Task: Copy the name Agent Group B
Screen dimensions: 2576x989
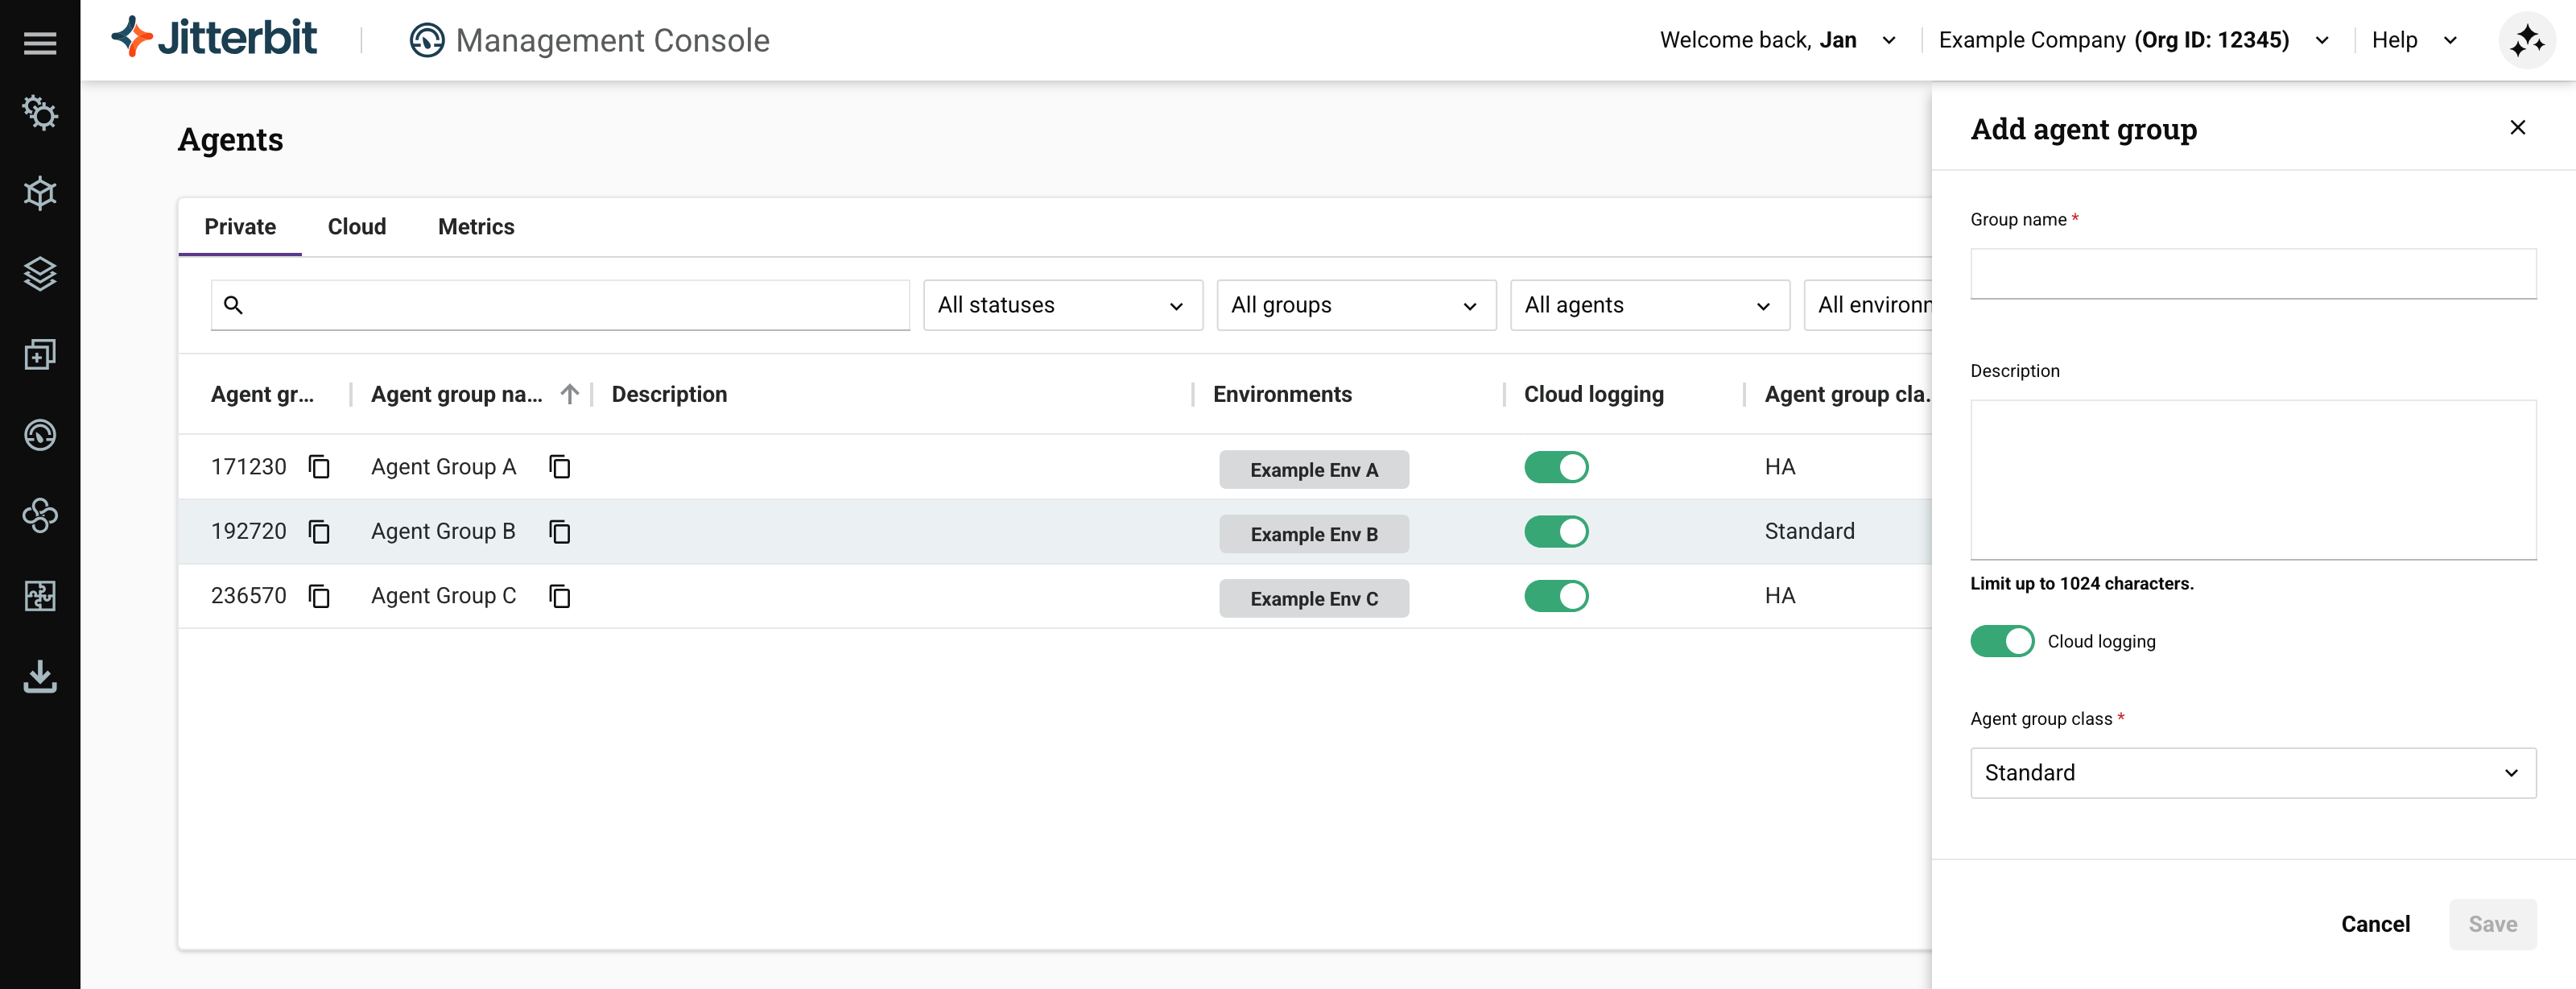Action: pyautogui.click(x=560, y=532)
